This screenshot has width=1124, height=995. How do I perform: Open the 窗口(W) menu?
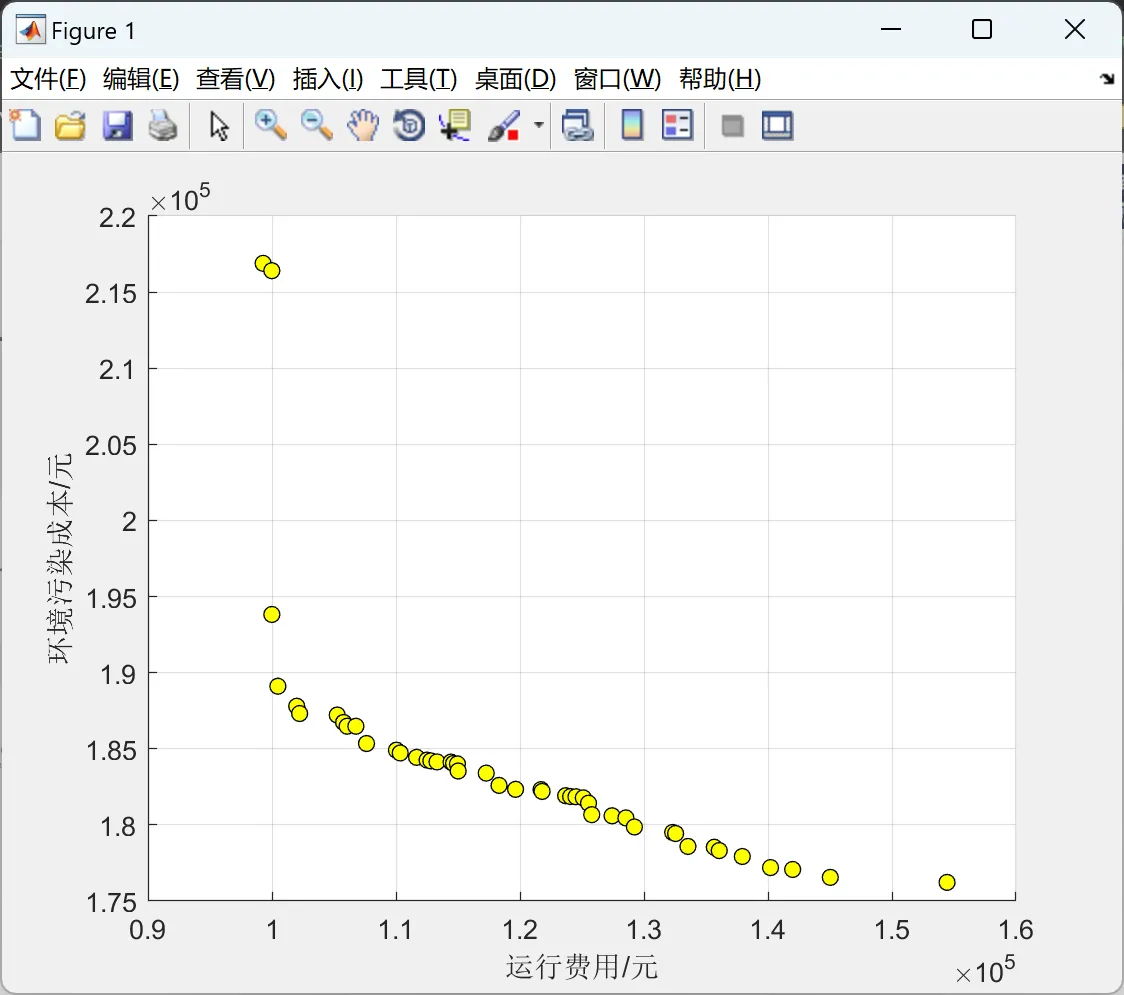(617, 79)
